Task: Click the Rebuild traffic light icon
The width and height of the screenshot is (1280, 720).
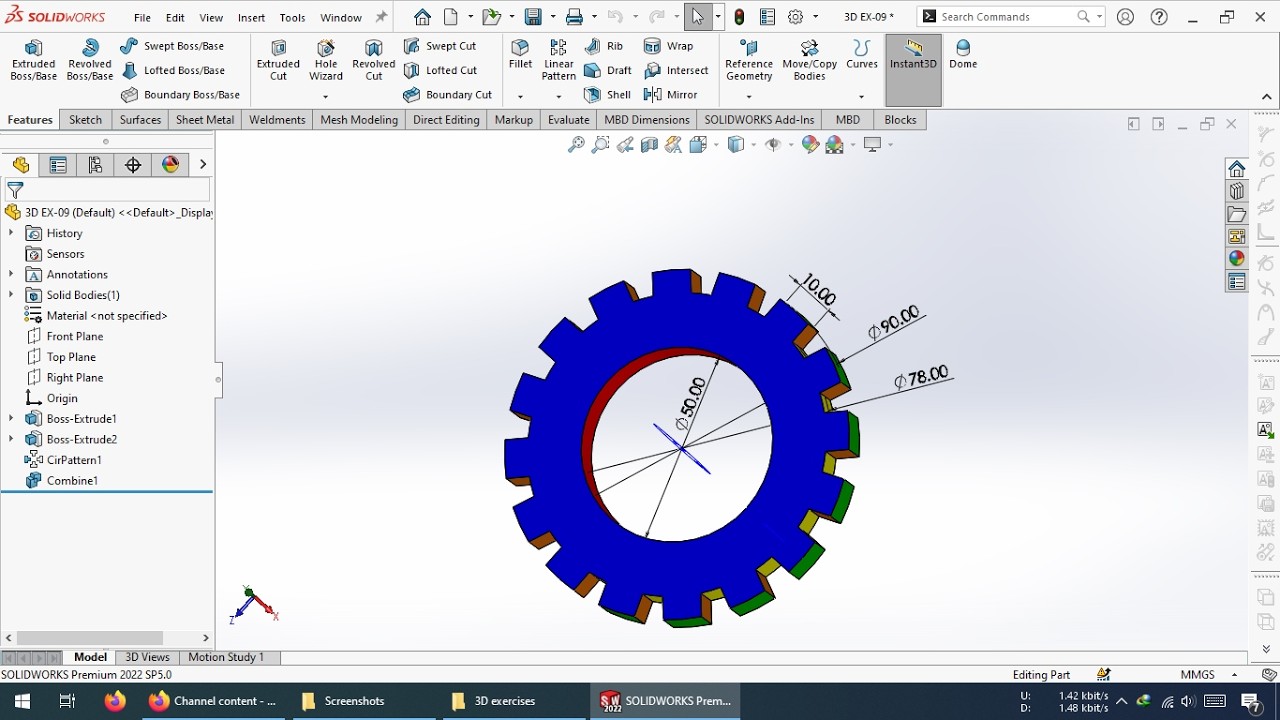Action: [739, 17]
